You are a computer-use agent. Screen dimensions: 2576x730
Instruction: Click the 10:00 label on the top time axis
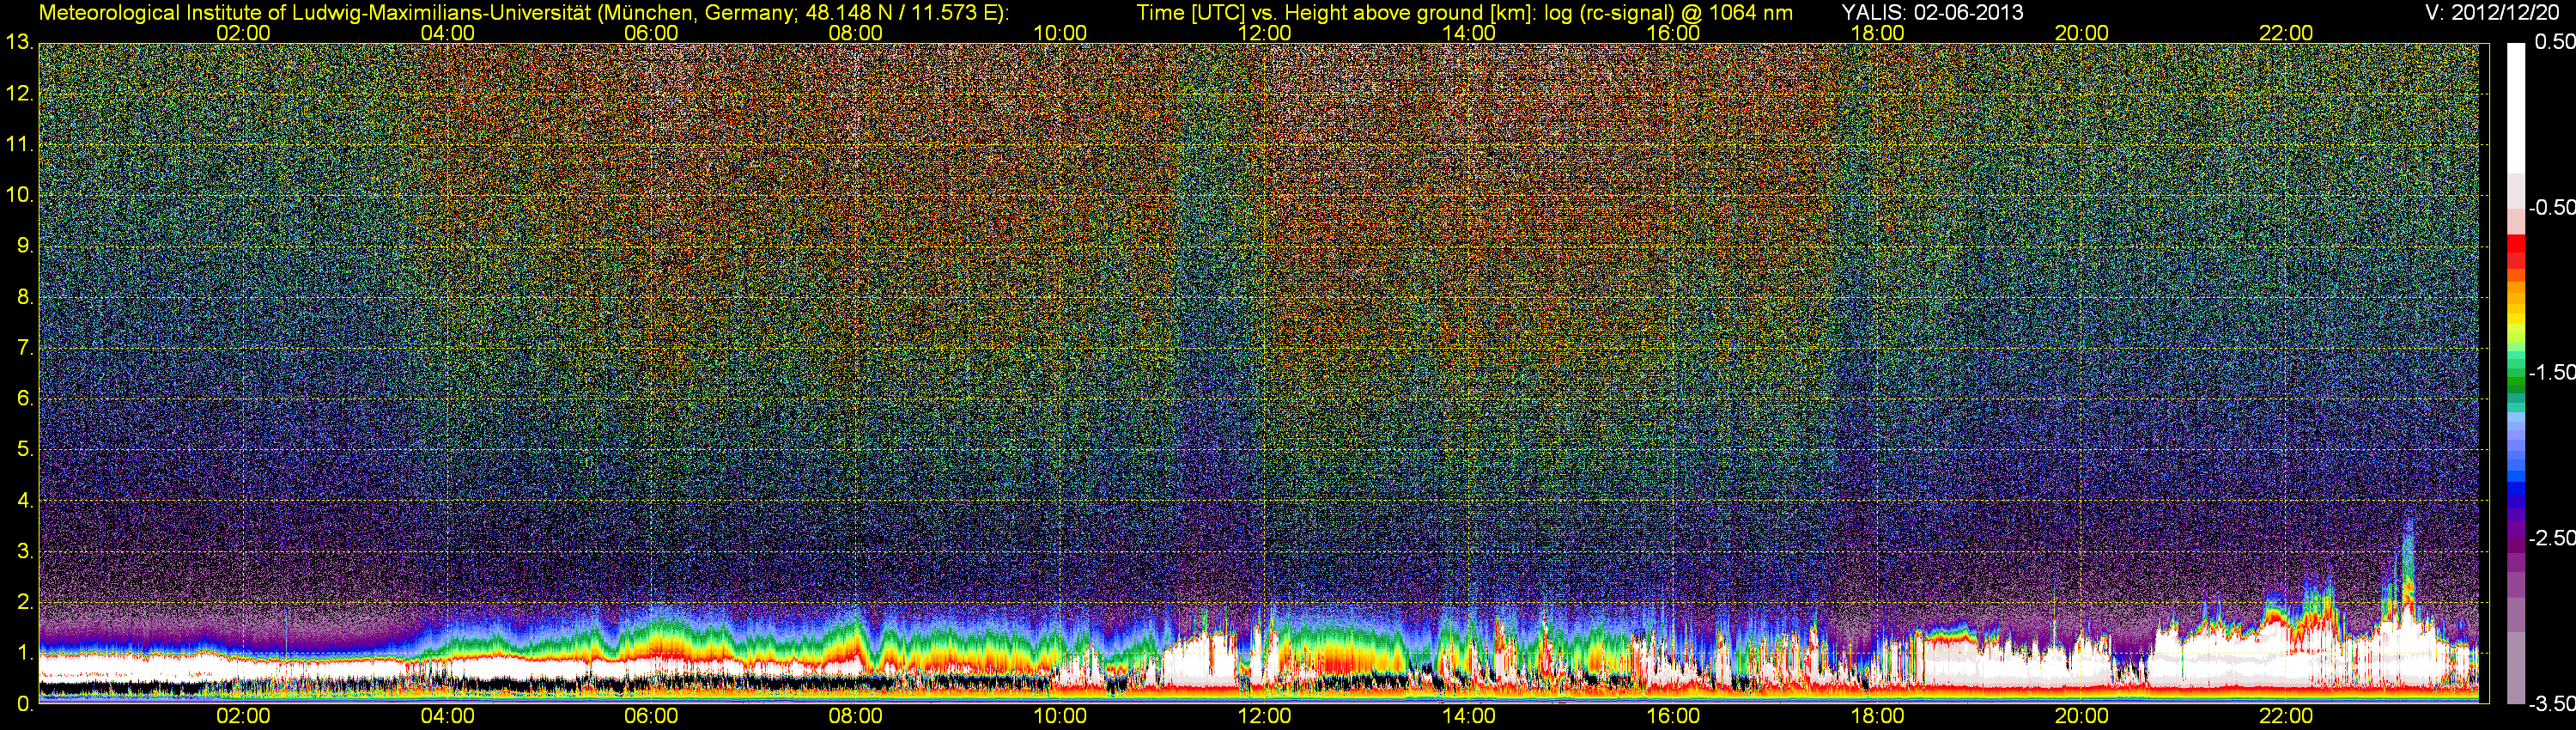coord(1060,33)
